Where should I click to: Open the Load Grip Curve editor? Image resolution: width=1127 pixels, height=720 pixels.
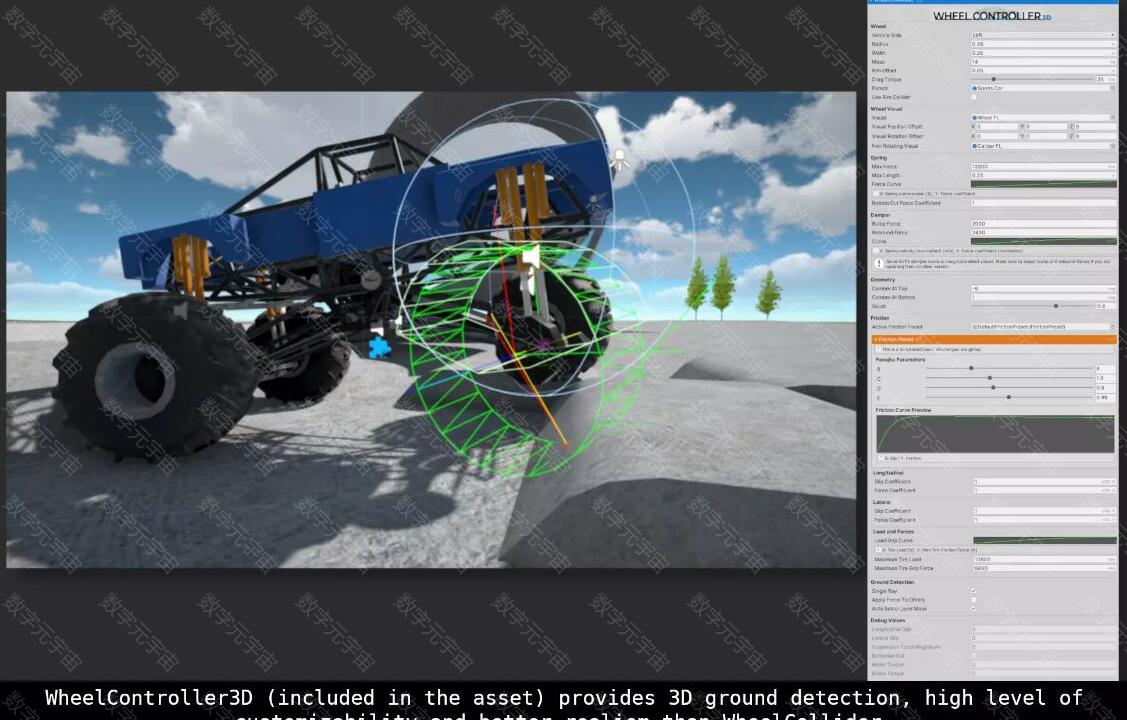point(1044,540)
